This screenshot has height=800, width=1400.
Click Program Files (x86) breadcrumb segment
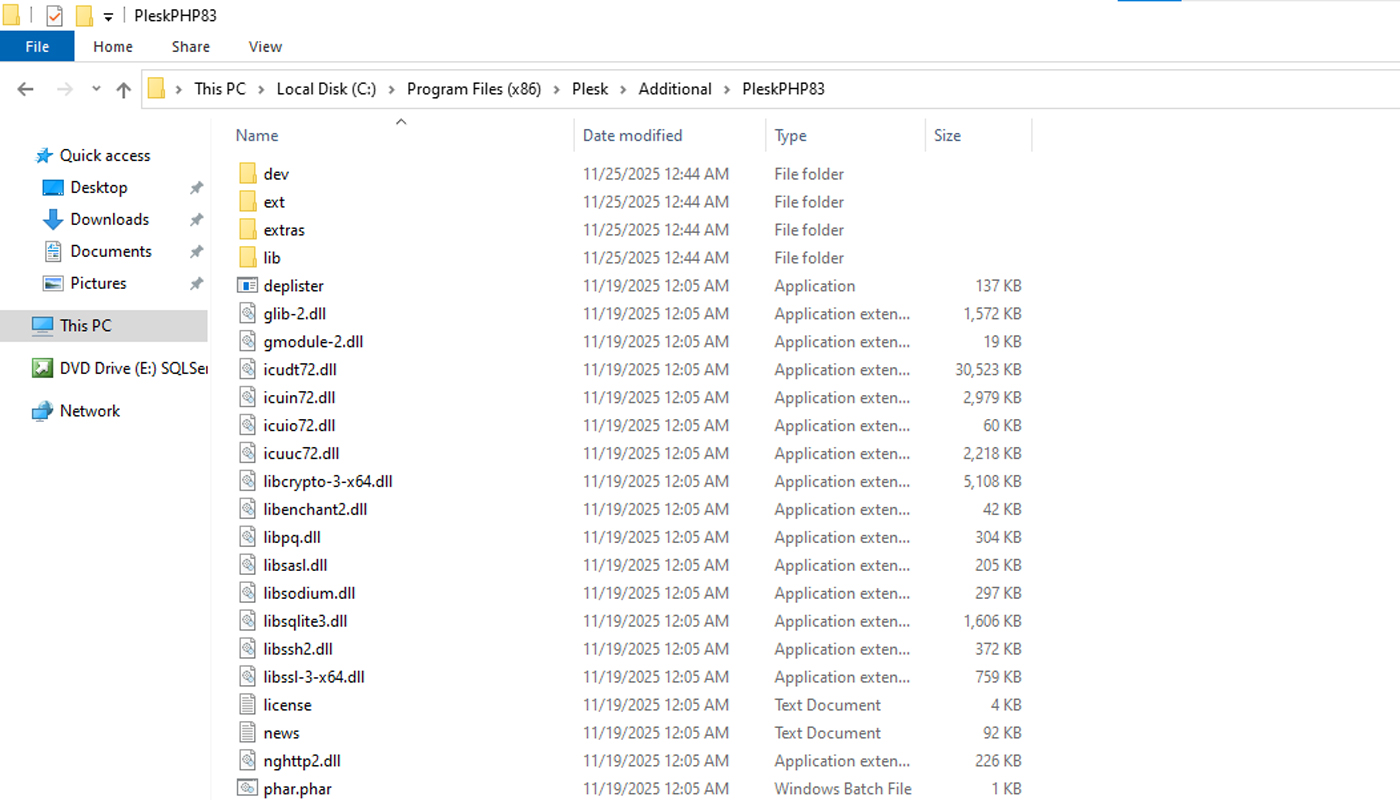(473, 89)
